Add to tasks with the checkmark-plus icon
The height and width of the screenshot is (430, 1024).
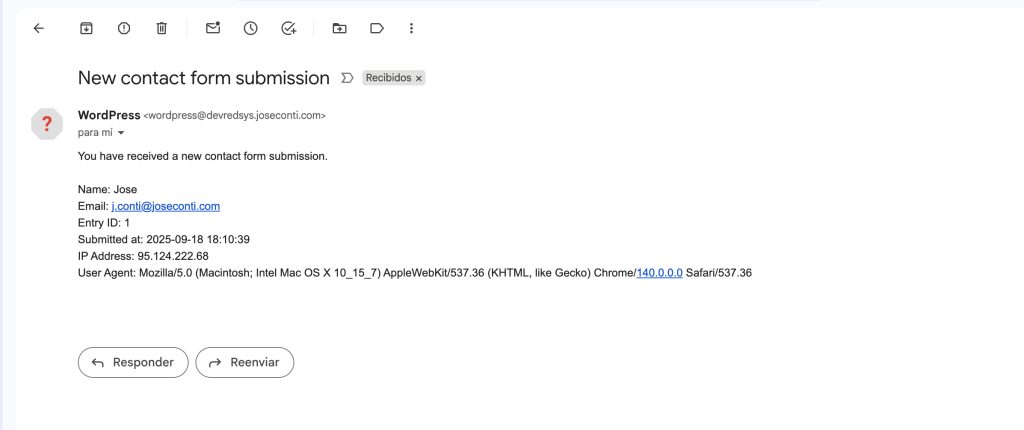pyautogui.click(x=289, y=28)
